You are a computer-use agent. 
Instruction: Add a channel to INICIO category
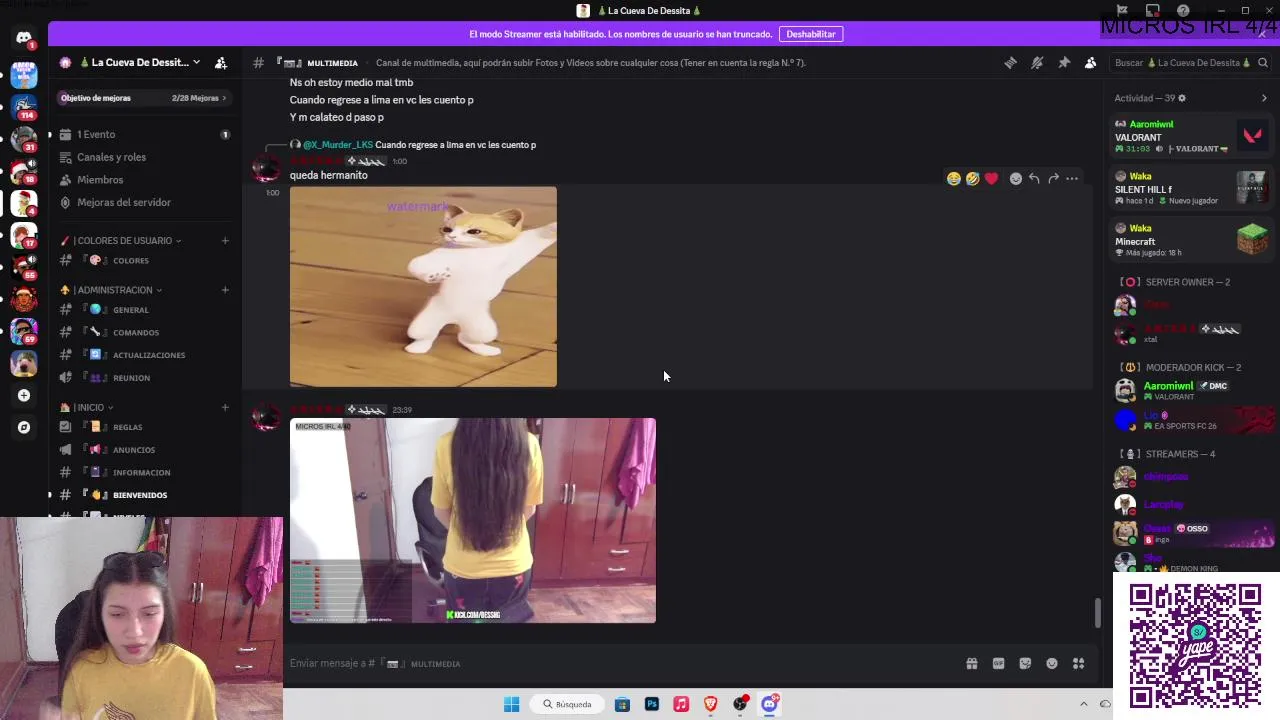(225, 407)
